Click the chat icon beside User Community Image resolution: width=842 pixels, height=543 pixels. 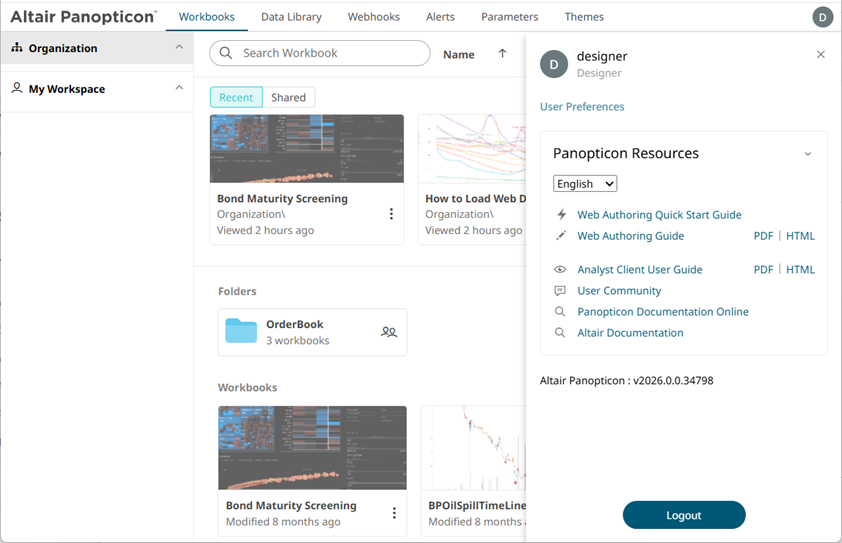[560, 291]
